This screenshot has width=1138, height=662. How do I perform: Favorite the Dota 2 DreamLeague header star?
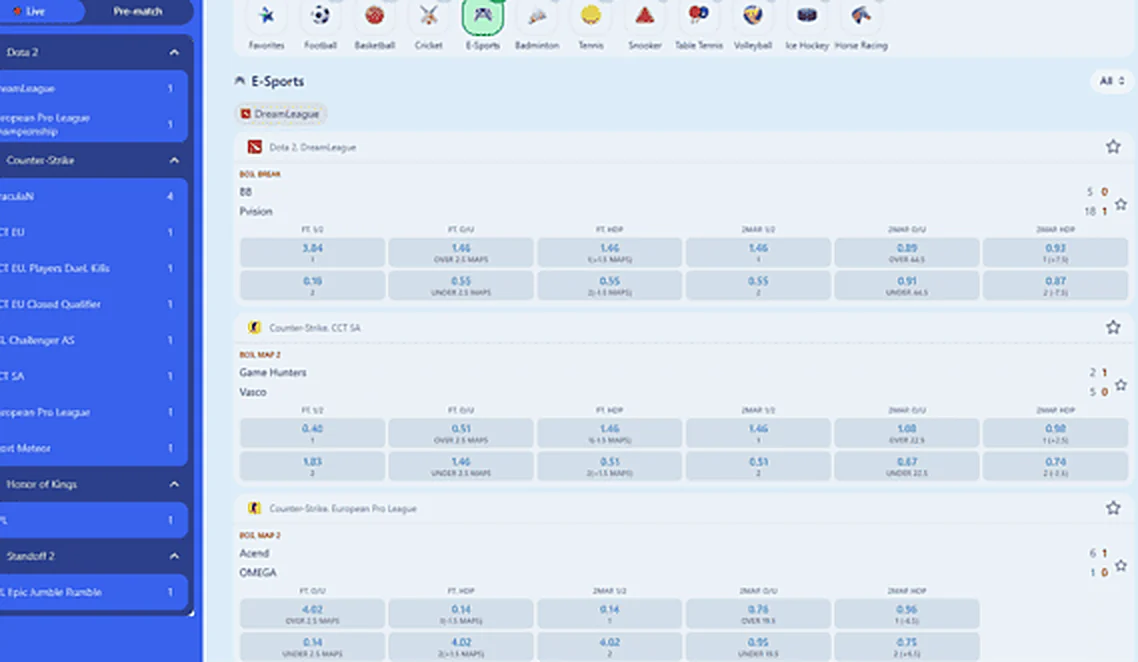coord(1113,147)
